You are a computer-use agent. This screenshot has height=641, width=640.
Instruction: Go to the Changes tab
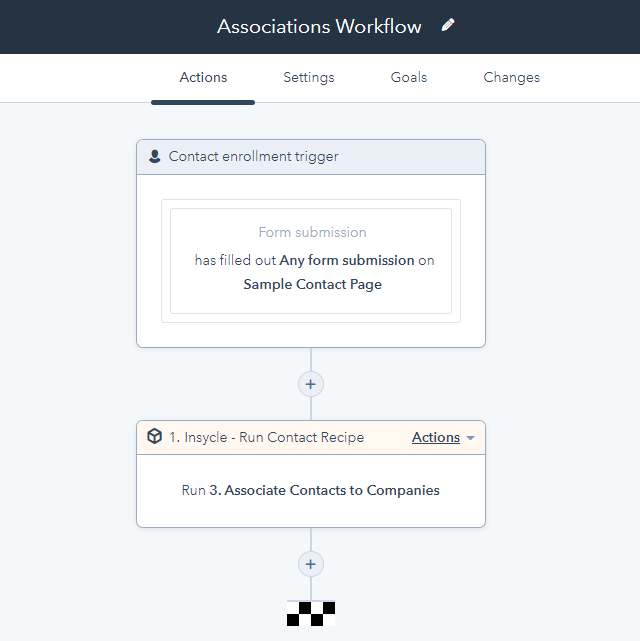[x=511, y=78]
